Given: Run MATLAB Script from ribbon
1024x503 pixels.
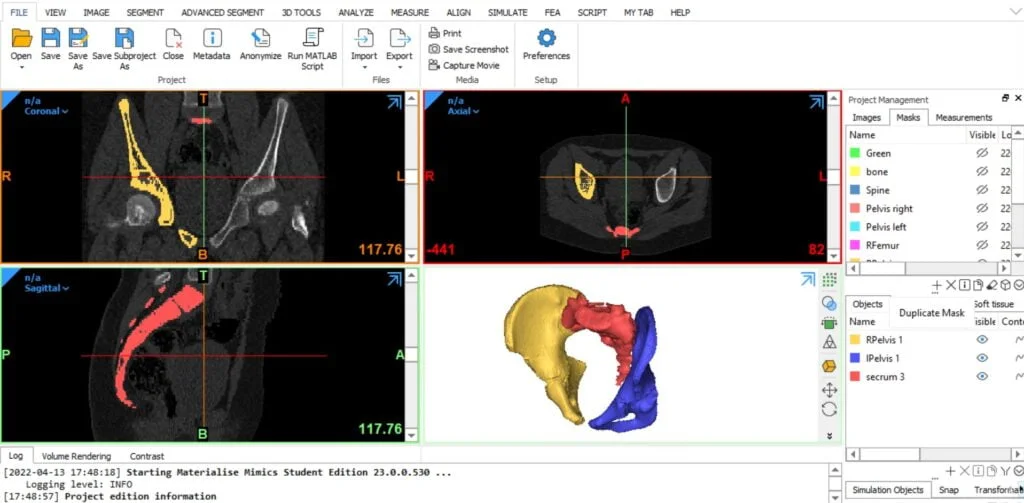Looking at the screenshot, I should pos(312,38).
